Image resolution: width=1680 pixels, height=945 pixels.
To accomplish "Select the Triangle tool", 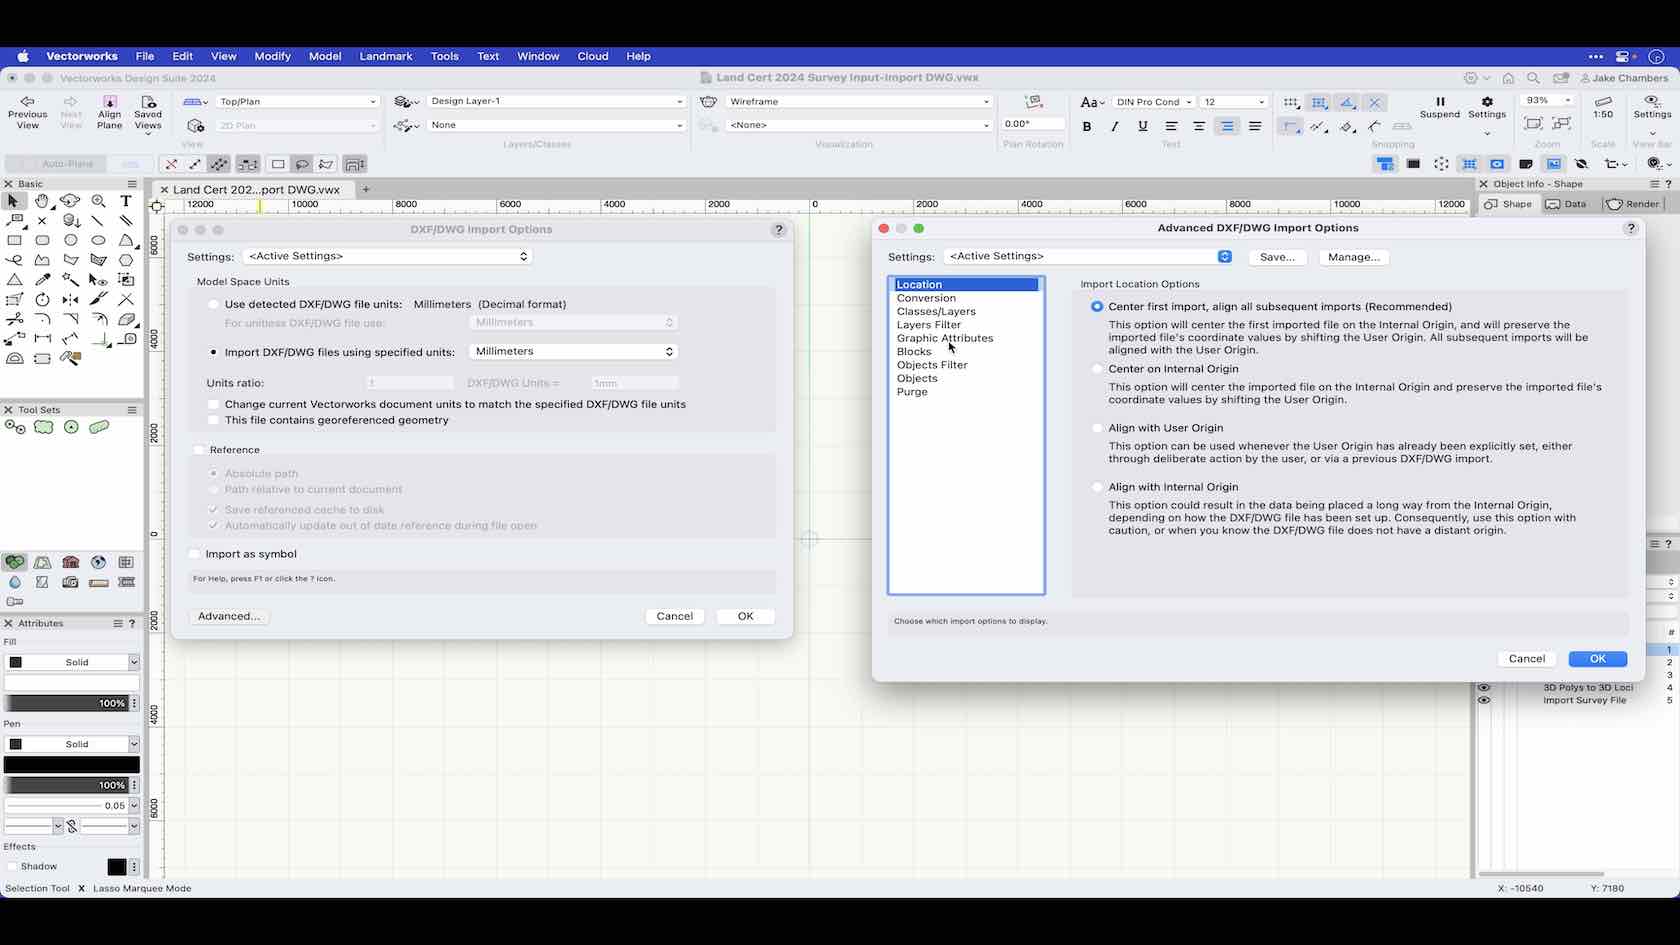I will pyautogui.click(x=14, y=280).
